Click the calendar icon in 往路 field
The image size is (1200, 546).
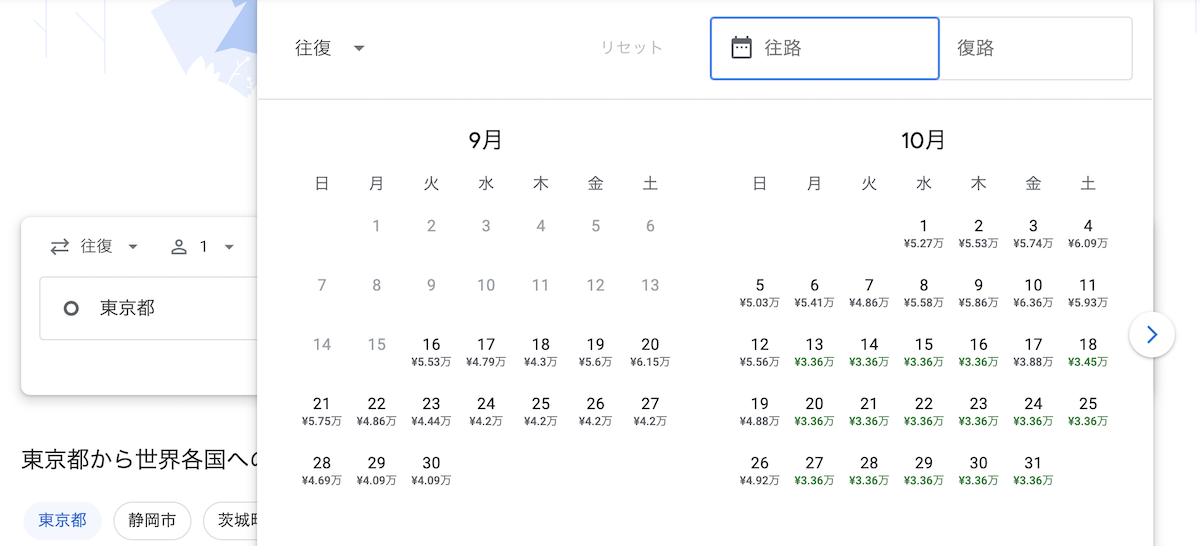741,47
